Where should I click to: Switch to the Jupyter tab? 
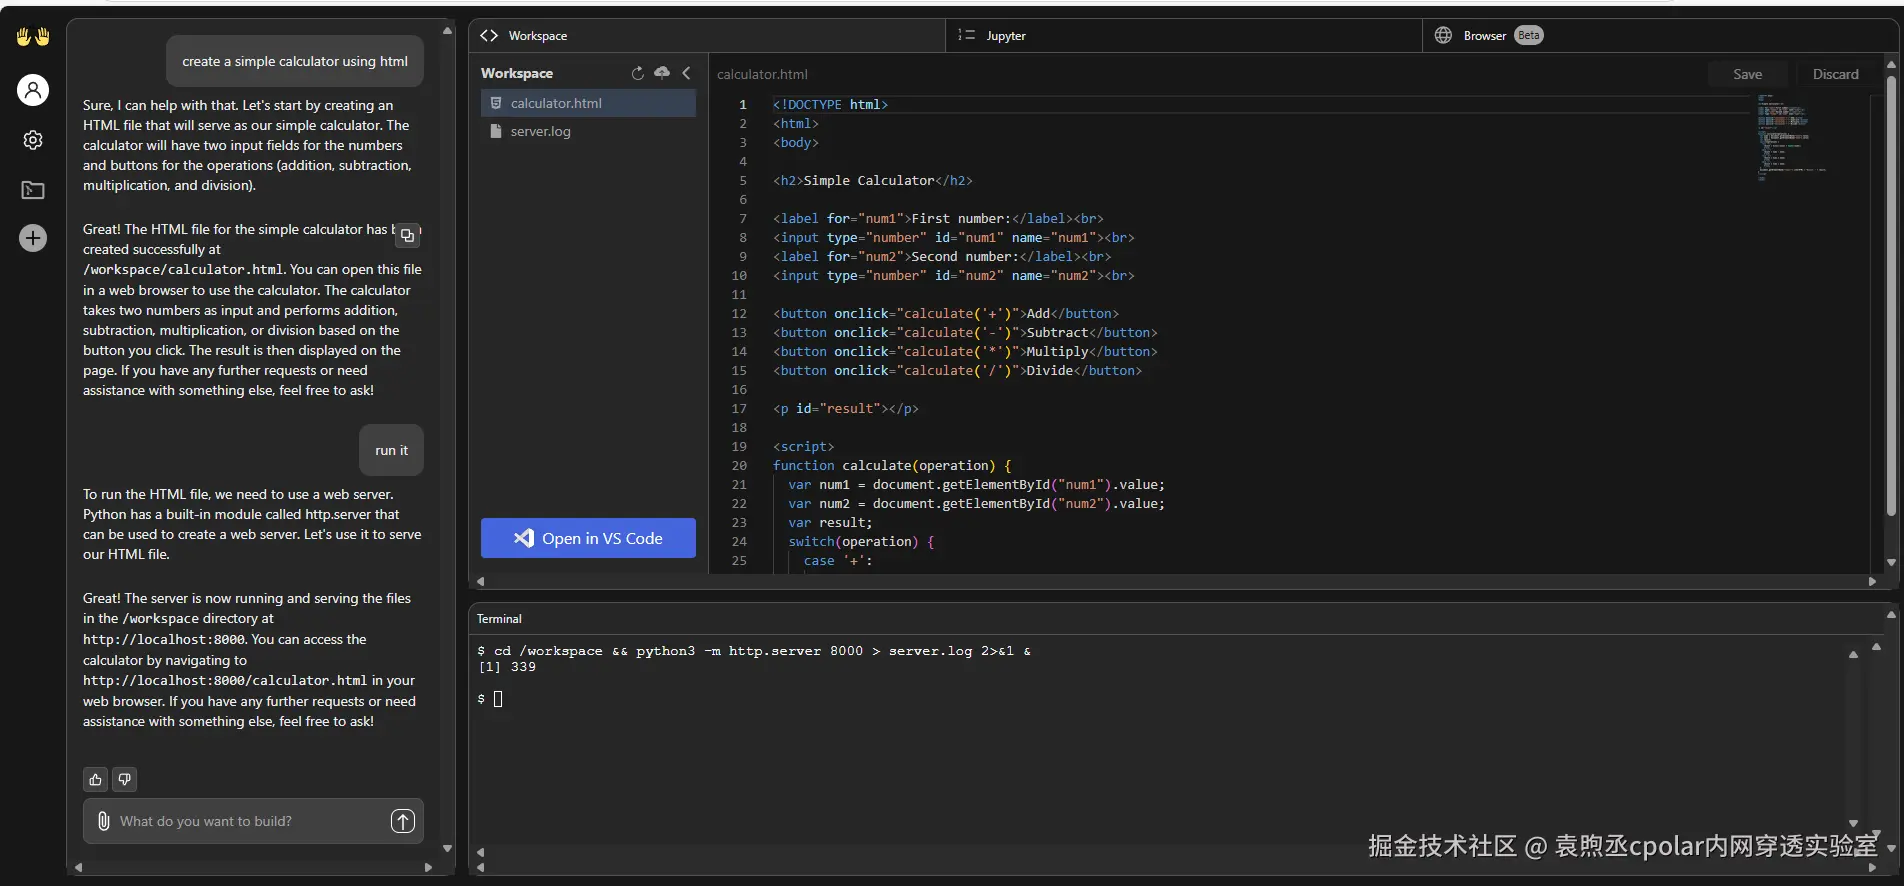tap(1005, 36)
